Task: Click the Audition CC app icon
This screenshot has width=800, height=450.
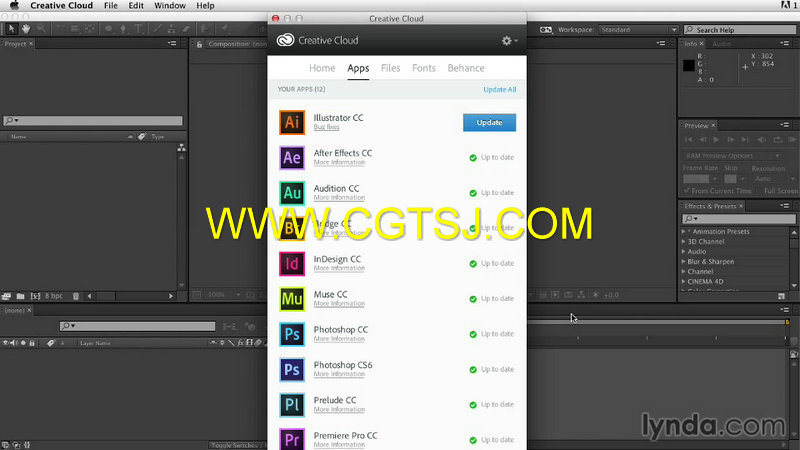Action: coord(292,193)
